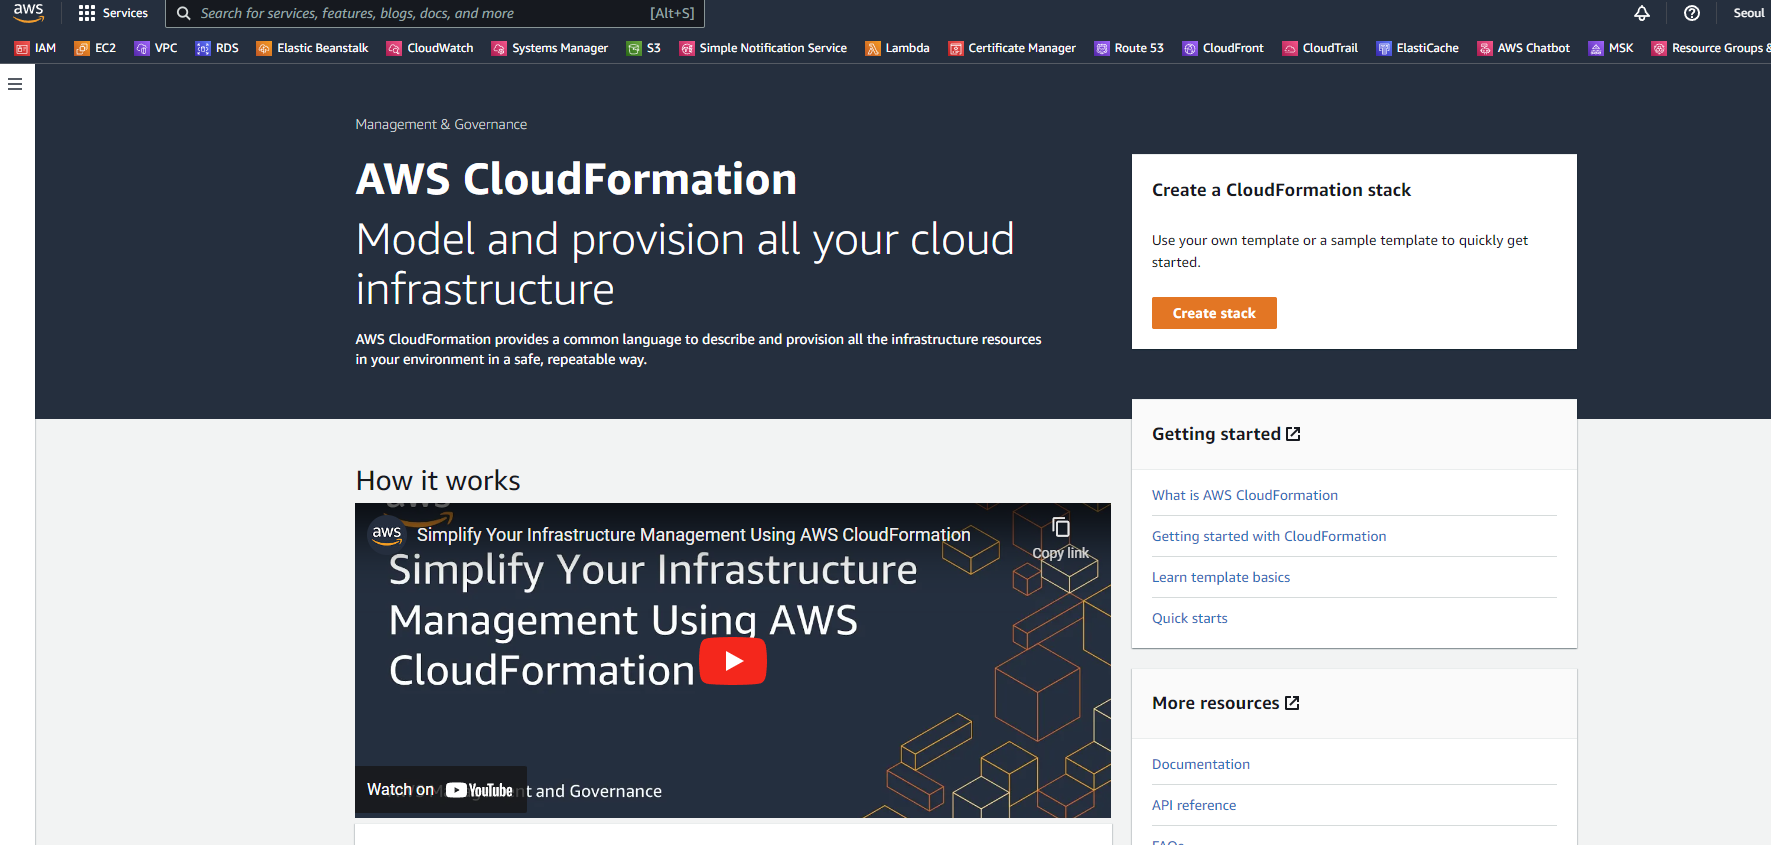Open the Resource Groups shortcut
This screenshot has width=1771, height=845.
(1710, 48)
